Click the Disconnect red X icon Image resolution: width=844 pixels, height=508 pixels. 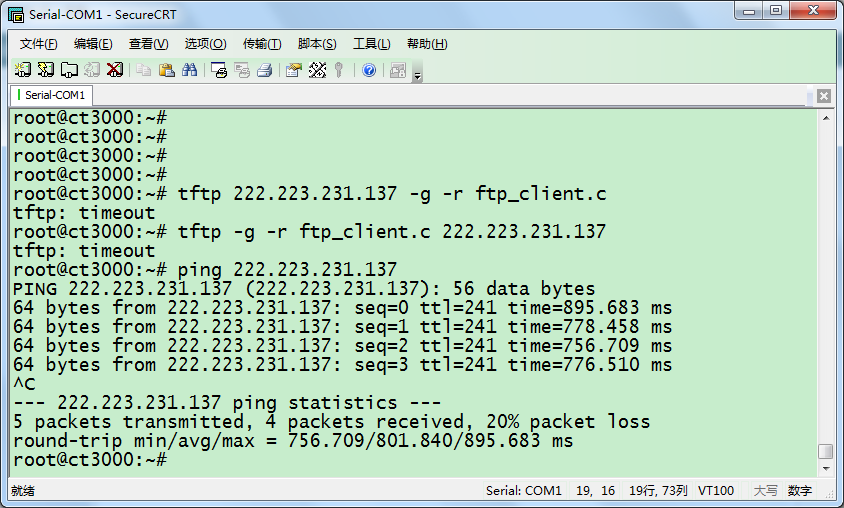coord(115,70)
